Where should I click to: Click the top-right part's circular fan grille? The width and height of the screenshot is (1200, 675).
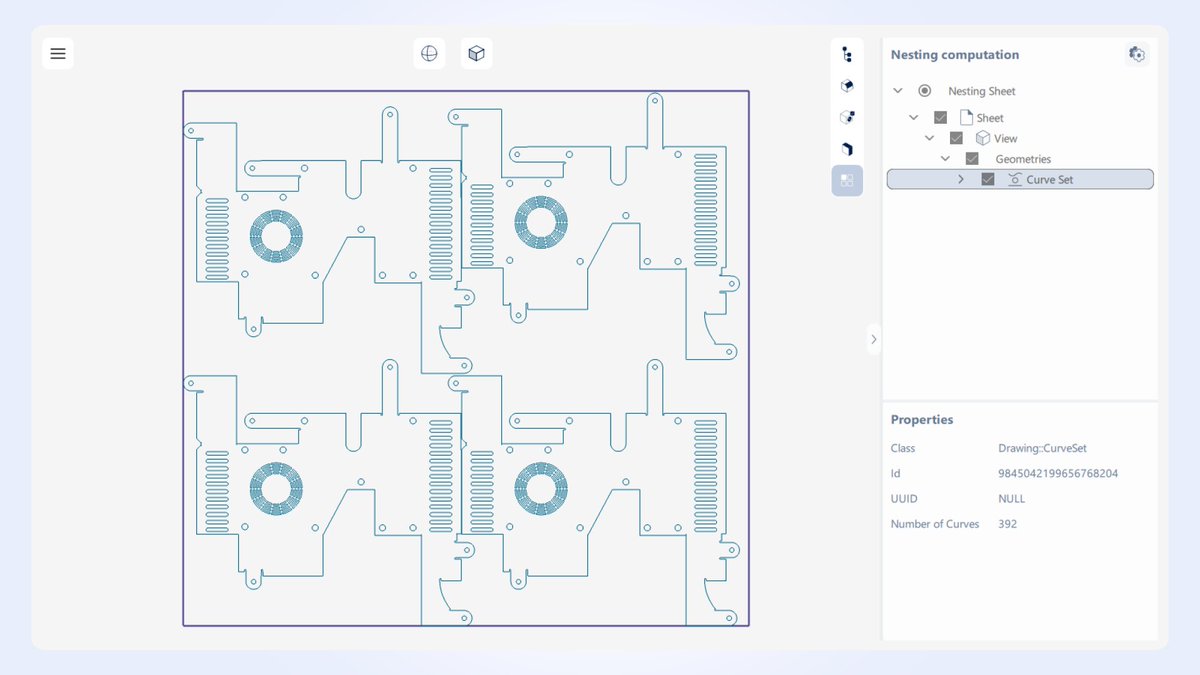(541, 222)
